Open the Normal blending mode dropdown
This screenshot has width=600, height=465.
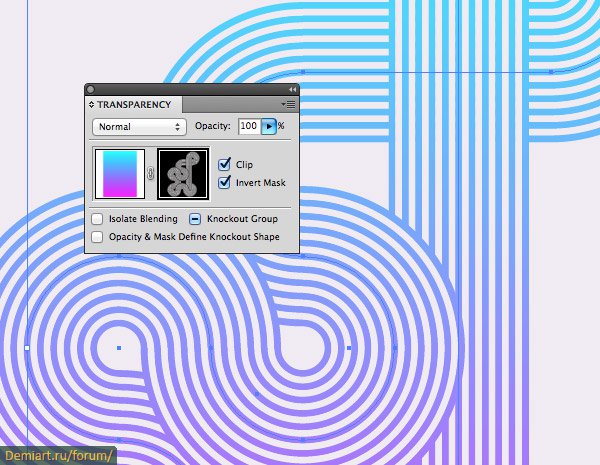(x=139, y=127)
